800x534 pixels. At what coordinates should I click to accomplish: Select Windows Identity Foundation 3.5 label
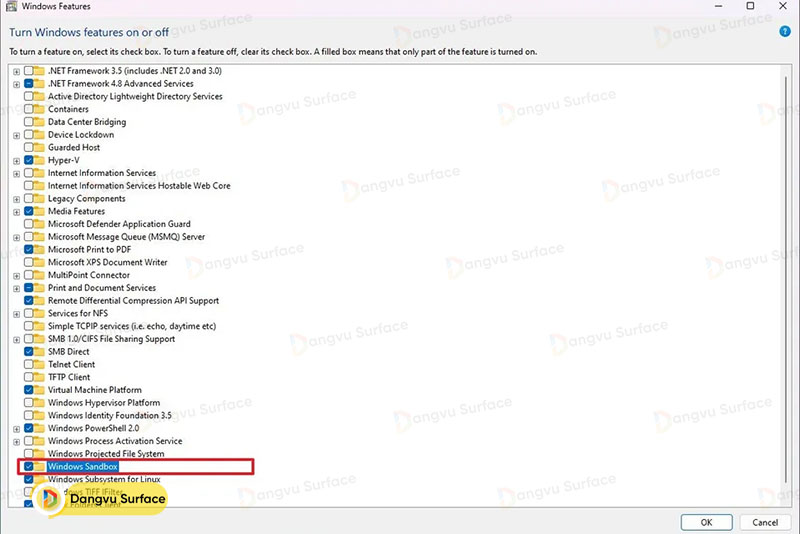(x=110, y=415)
